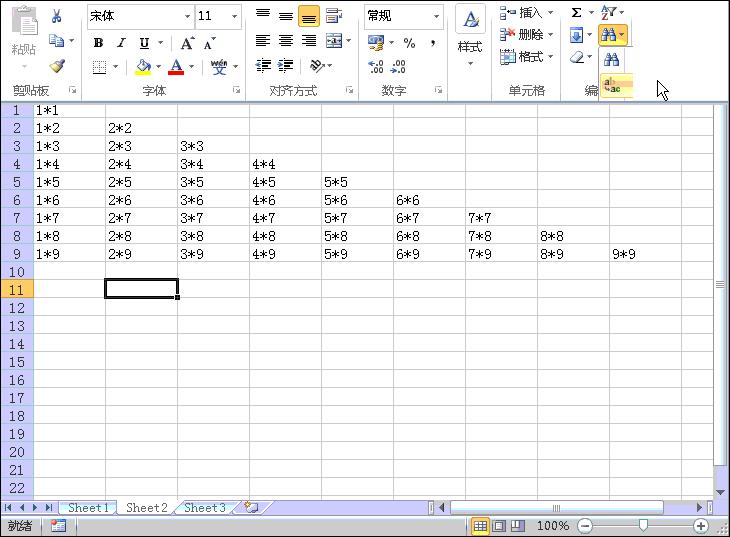The width and height of the screenshot is (730, 537).
Task: Open 数字 group dialog launcher
Action: coord(438,90)
